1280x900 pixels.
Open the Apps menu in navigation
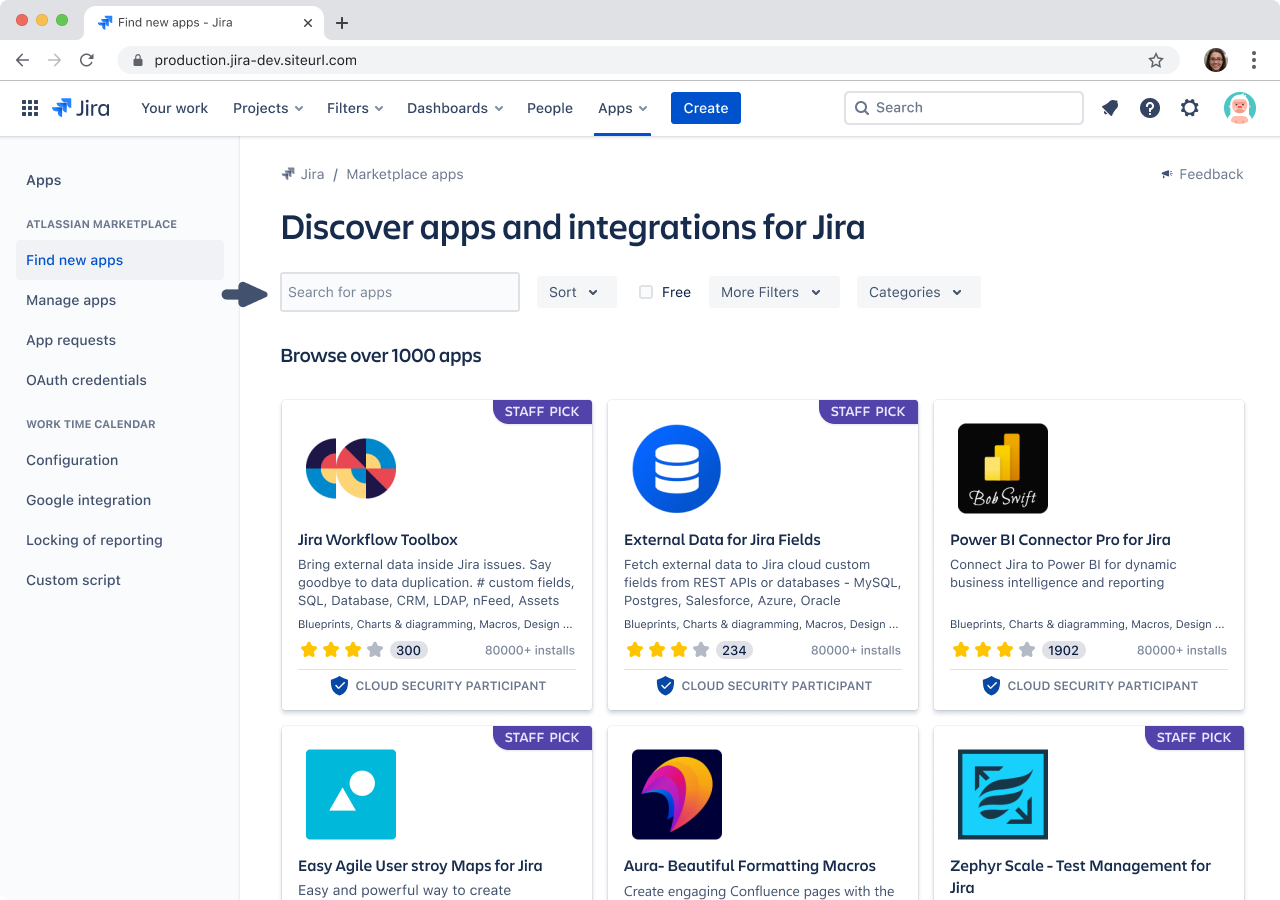point(622,108)
